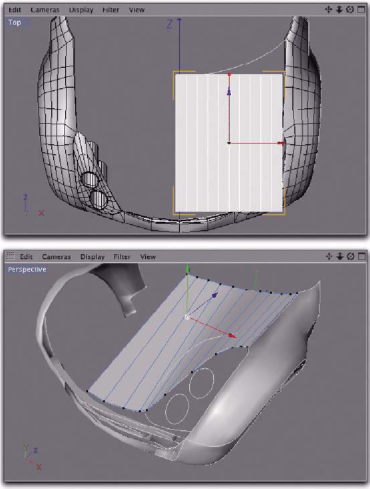Click the green Y-axis handle in Perspective view
Screen dimensions: 370x489
pyautogui.click(x=188, y=268)
